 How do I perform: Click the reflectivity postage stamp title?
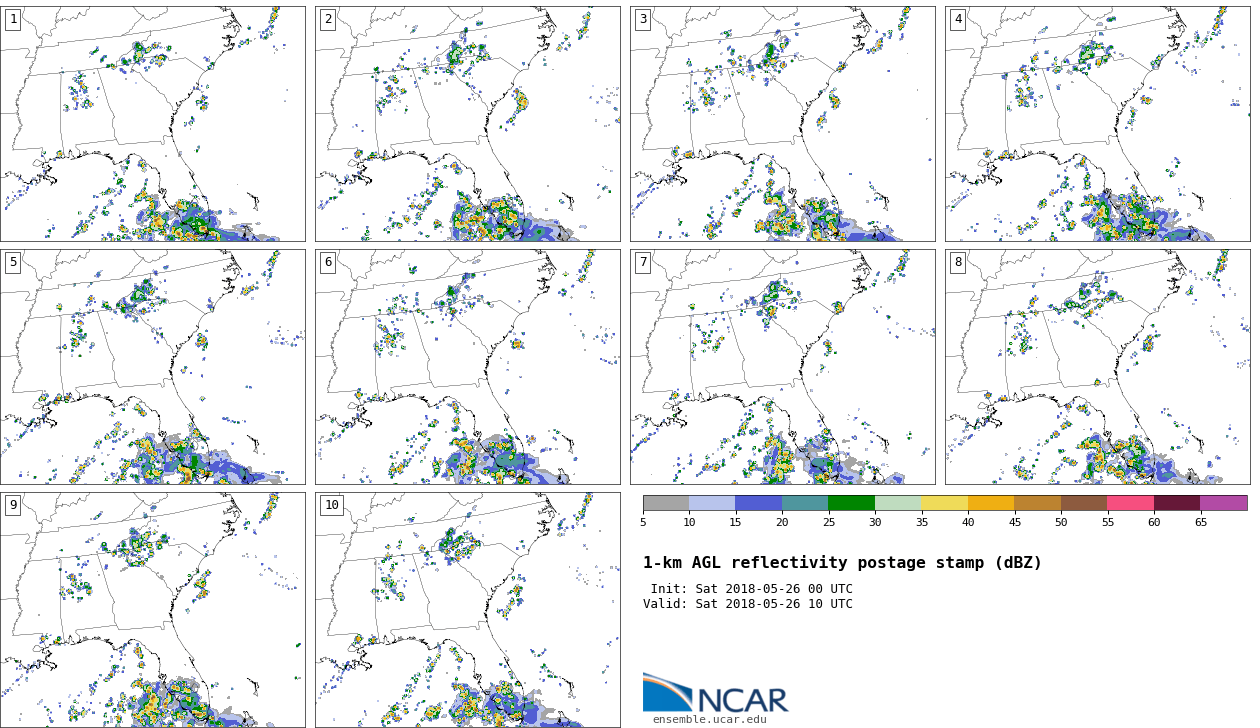coord(842,563)
